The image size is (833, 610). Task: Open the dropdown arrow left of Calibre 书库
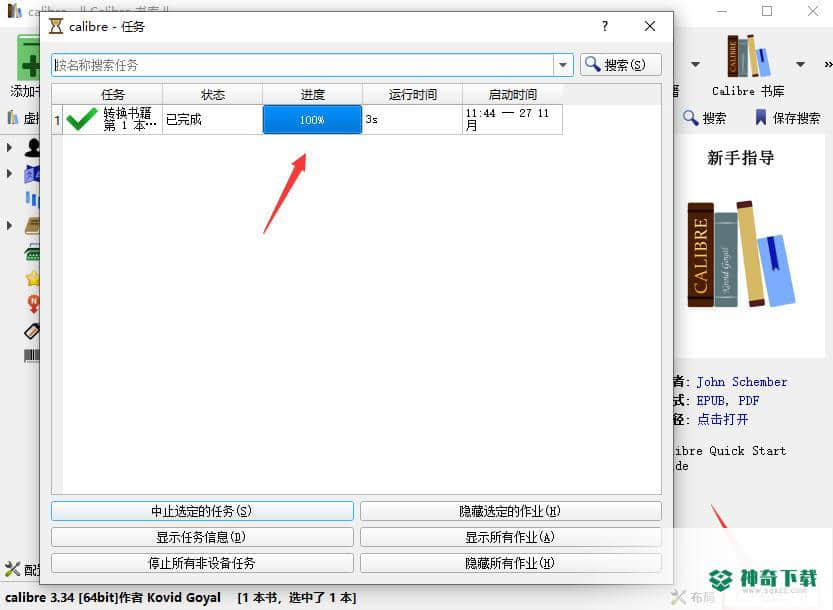[x=695, y=64]
